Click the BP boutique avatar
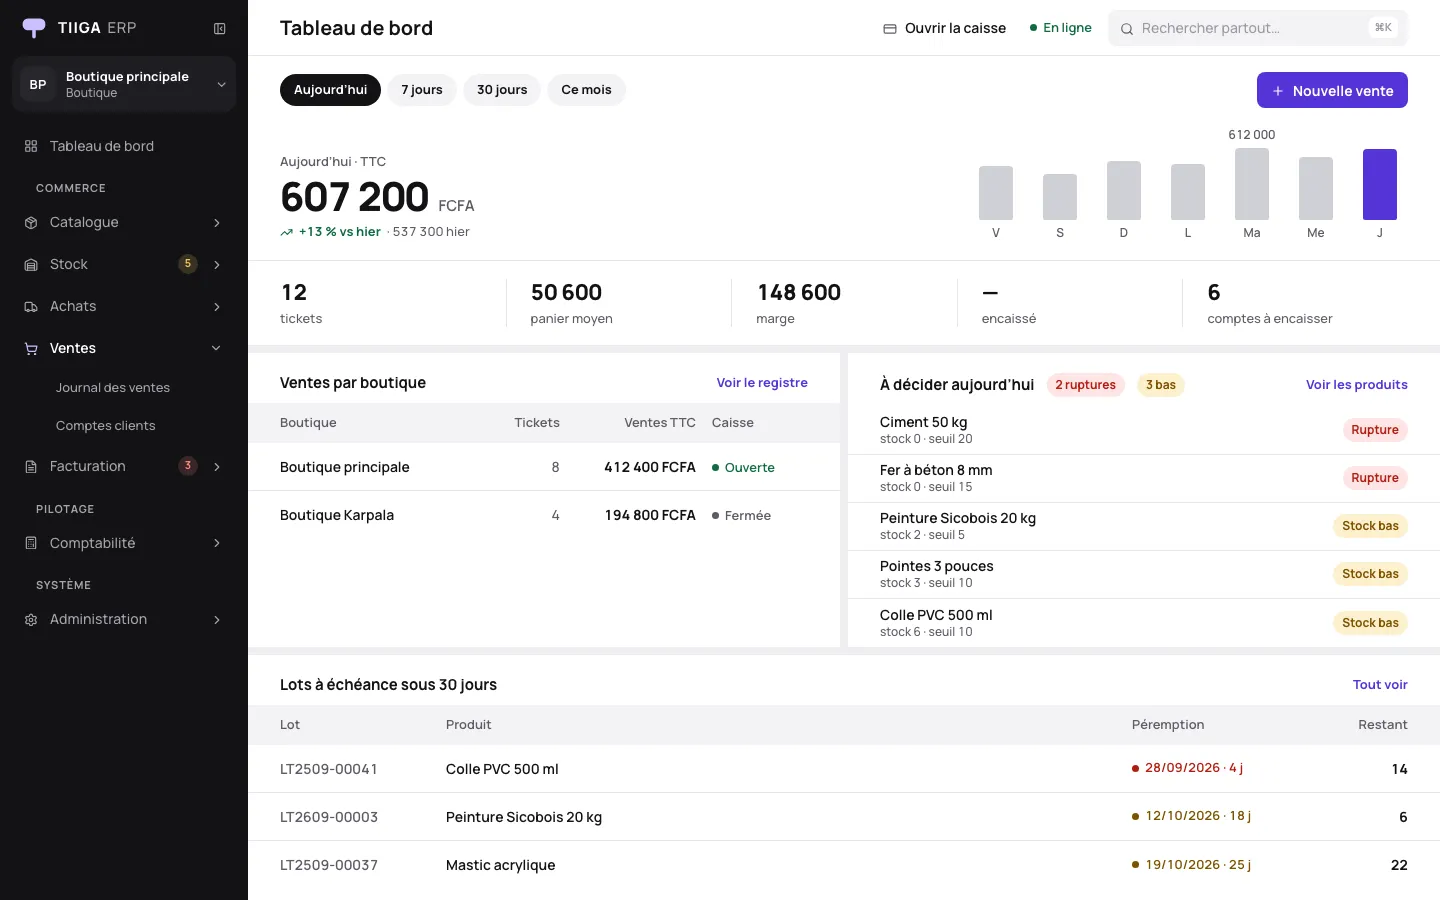The height and width of the screenshot is (900, 1440). (x=38, y=84)
